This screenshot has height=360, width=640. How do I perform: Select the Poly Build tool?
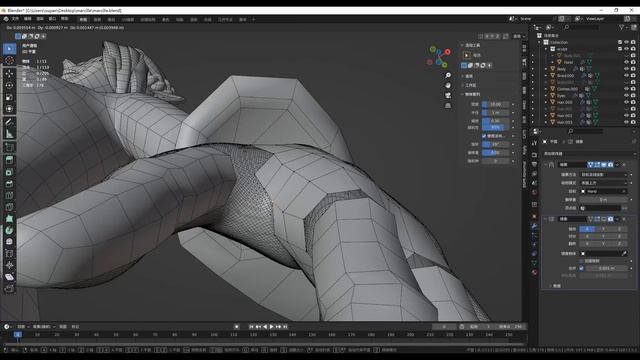9,219
